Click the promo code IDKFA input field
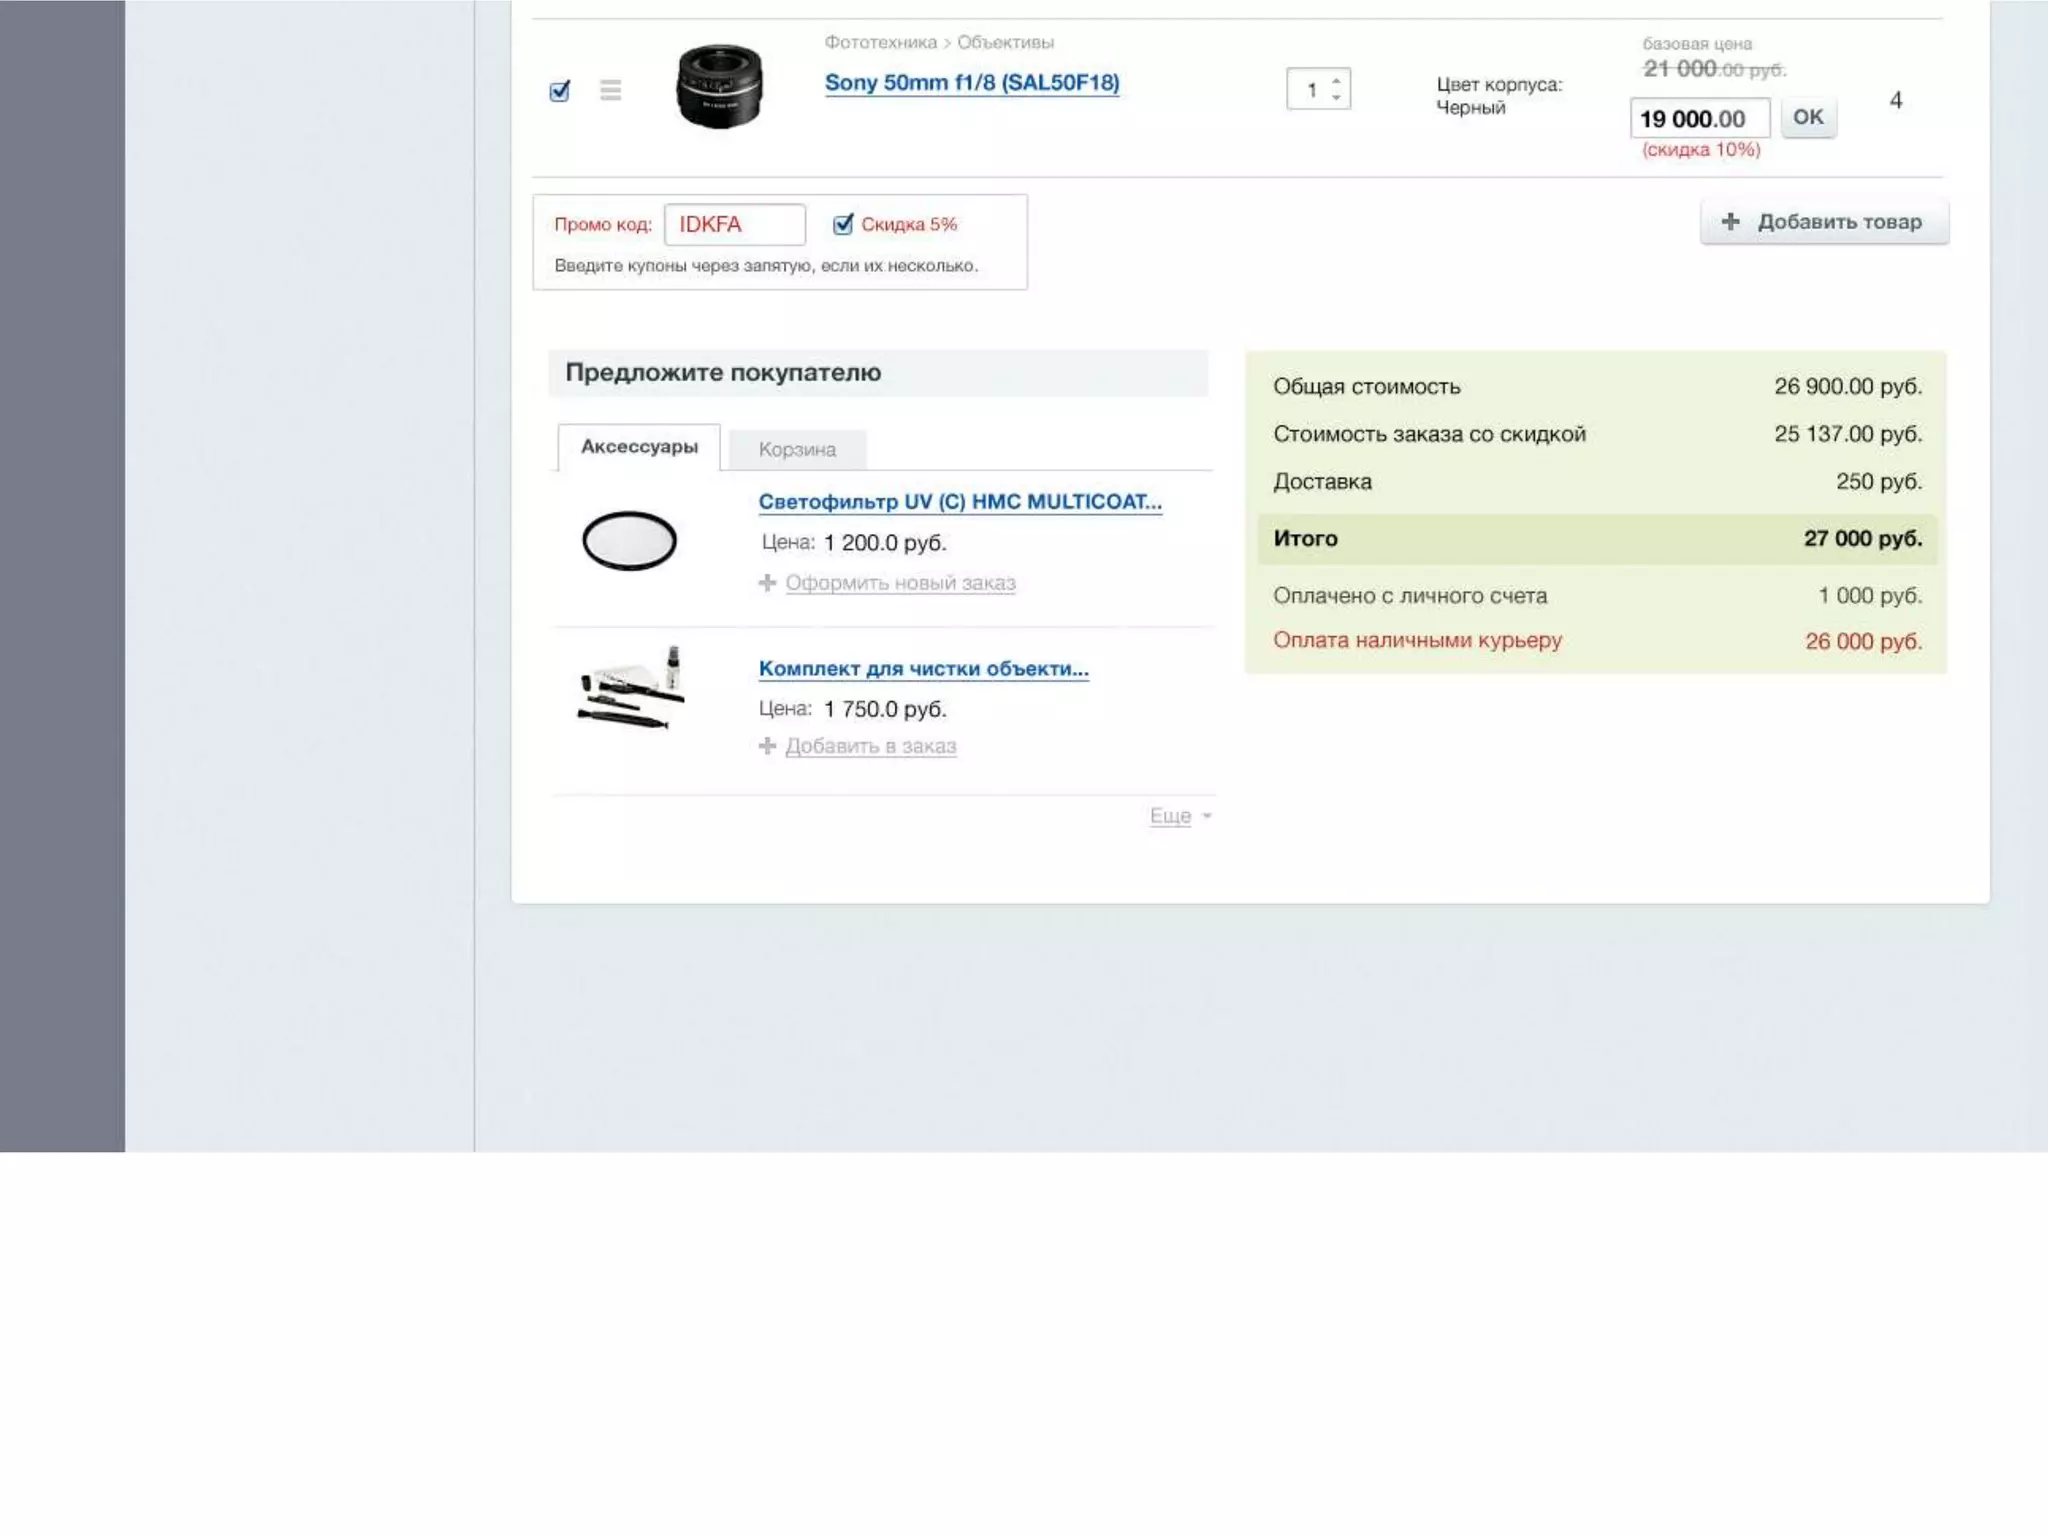 click(735, 224)
